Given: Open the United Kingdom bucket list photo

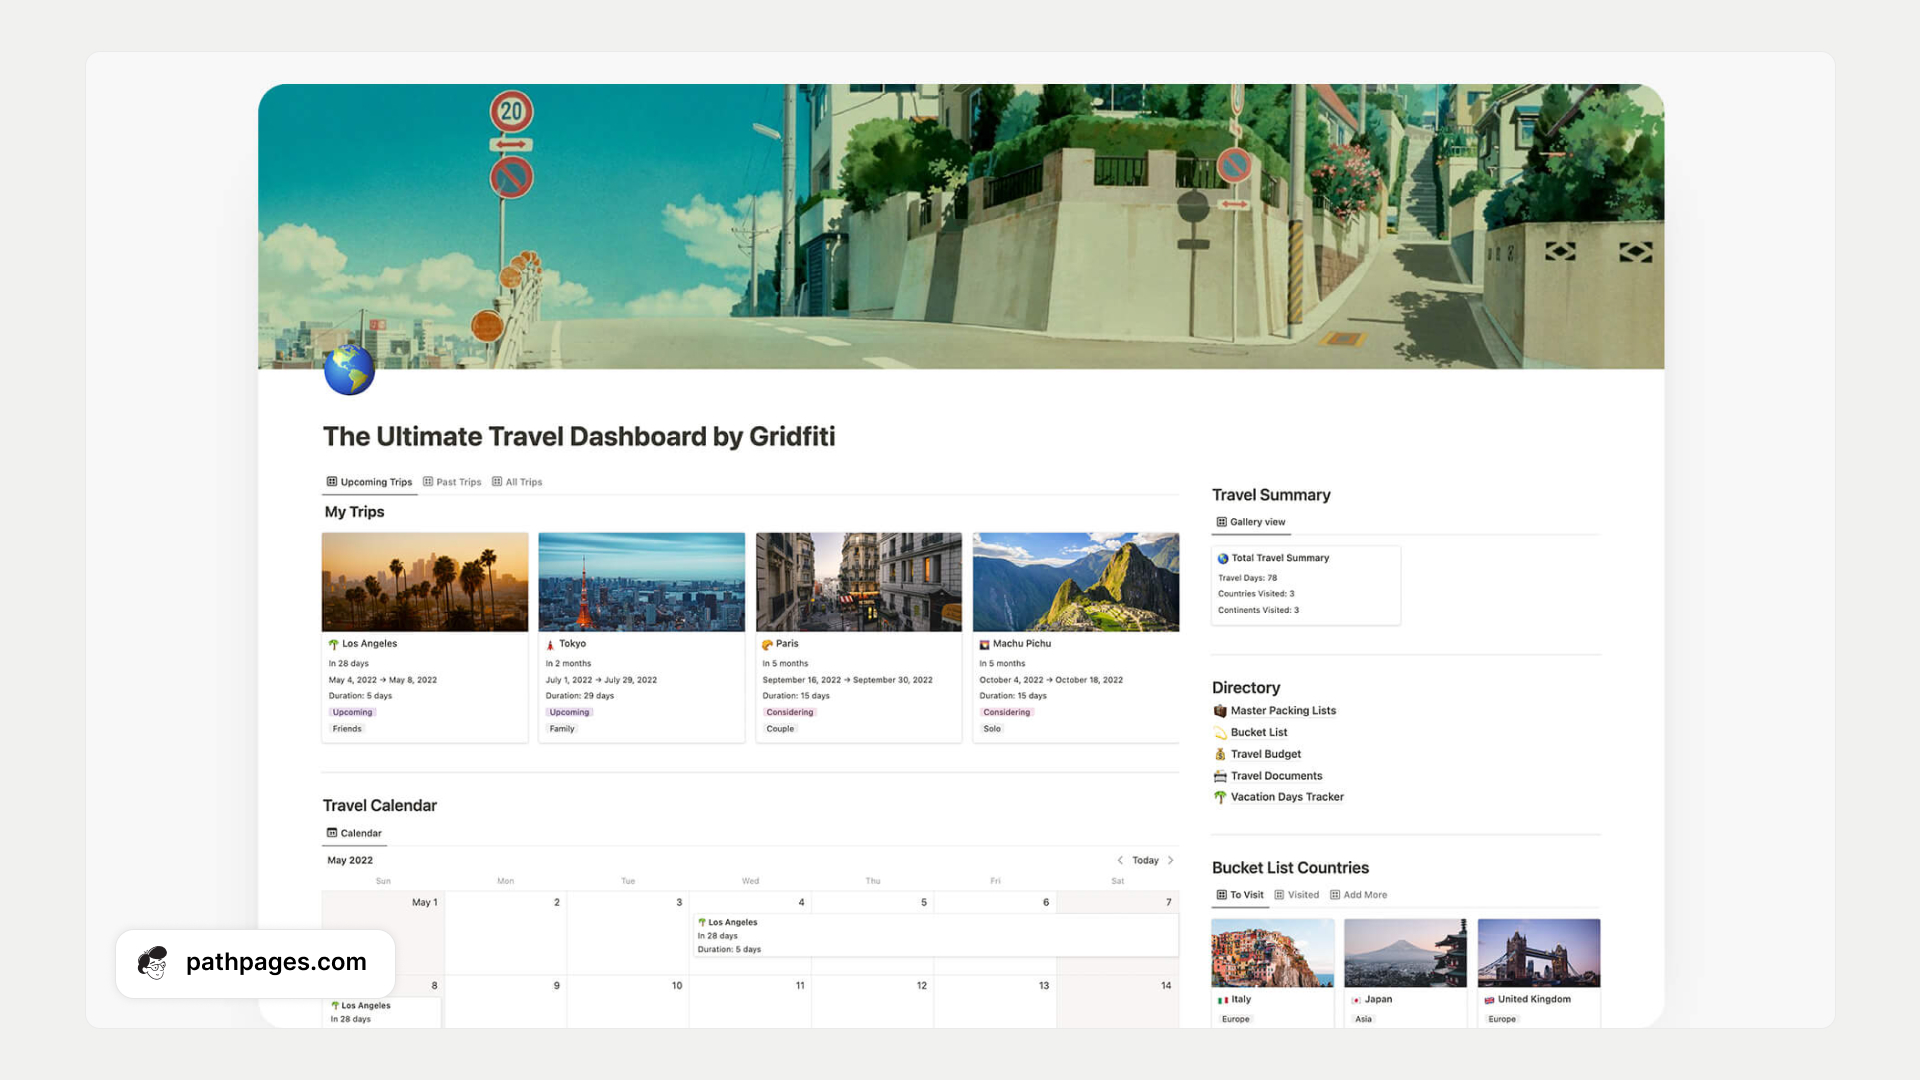Looking at the screenshot, I should 1539,953.
